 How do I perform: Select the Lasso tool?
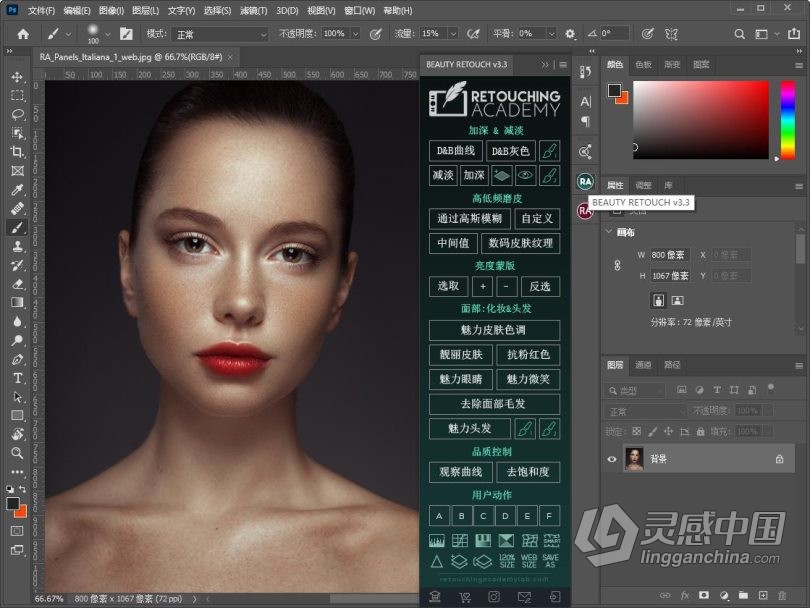coord(17,114)
